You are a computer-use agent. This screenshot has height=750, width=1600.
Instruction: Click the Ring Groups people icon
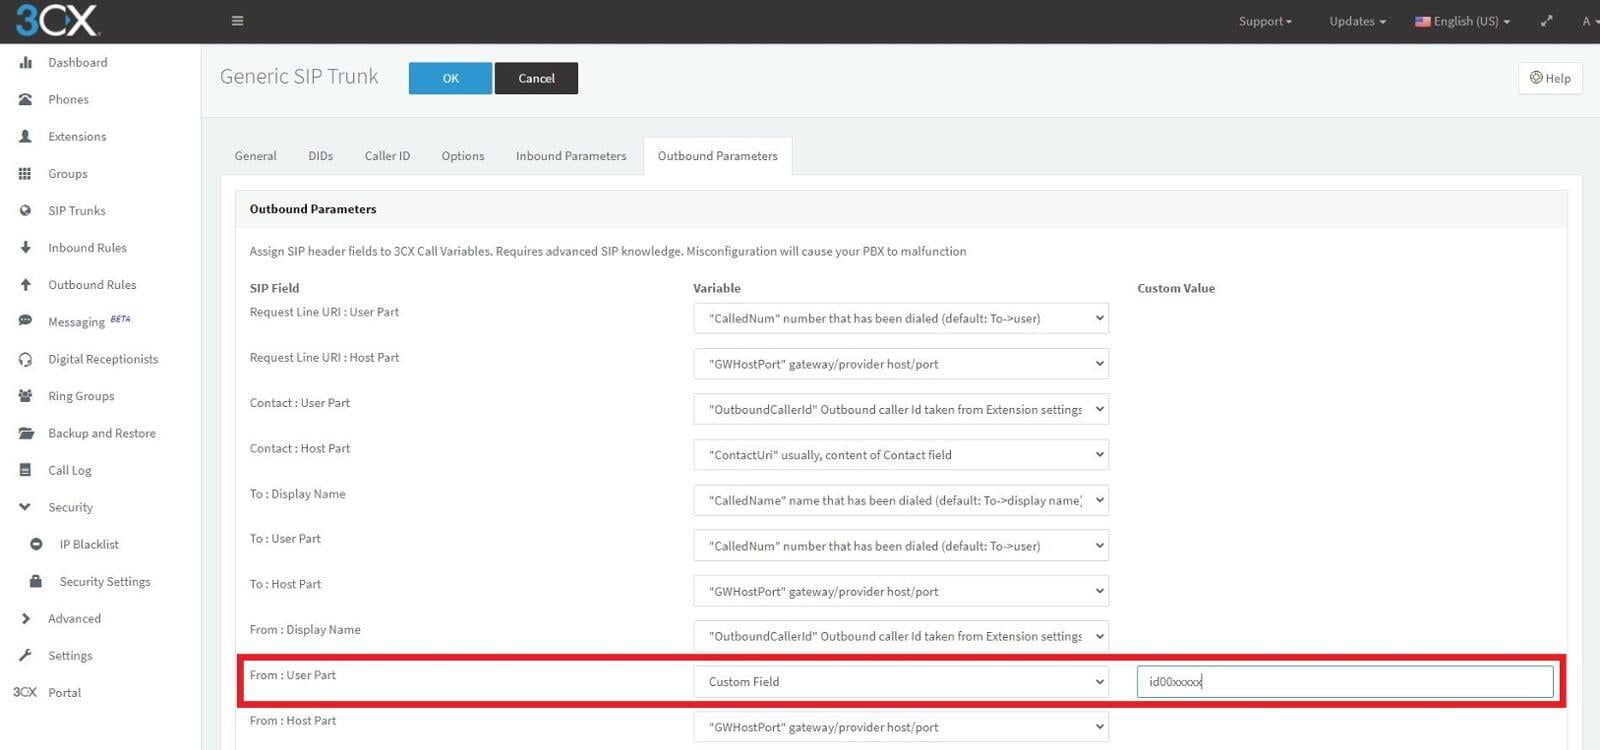coord(25,396)
